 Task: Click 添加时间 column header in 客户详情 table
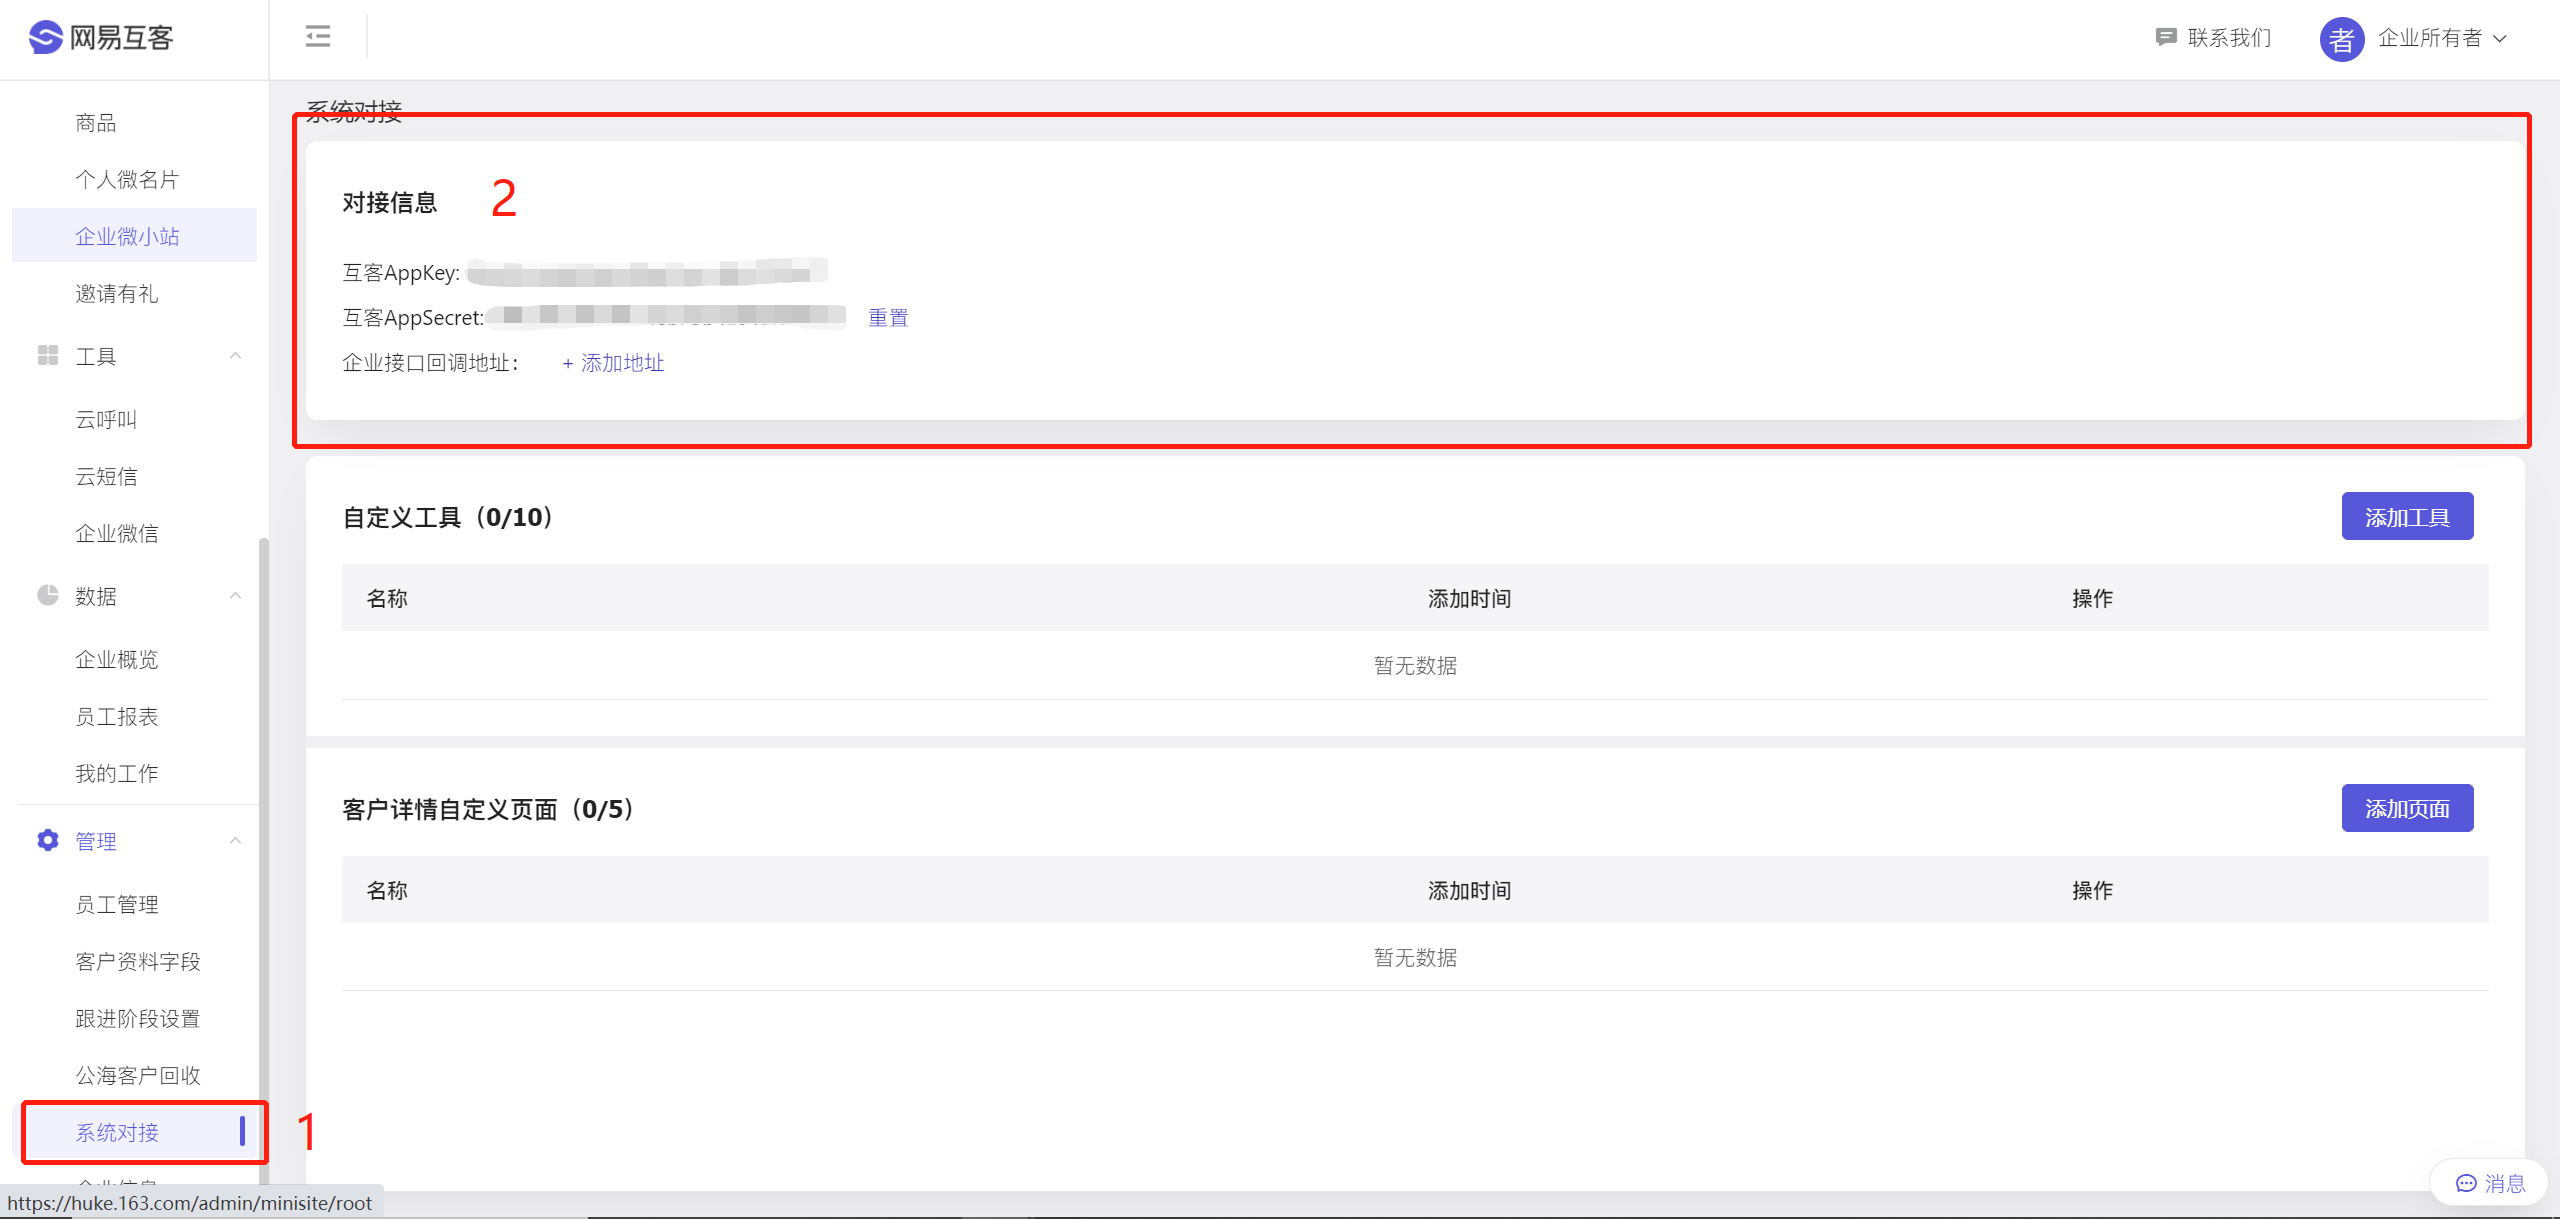1469,891
